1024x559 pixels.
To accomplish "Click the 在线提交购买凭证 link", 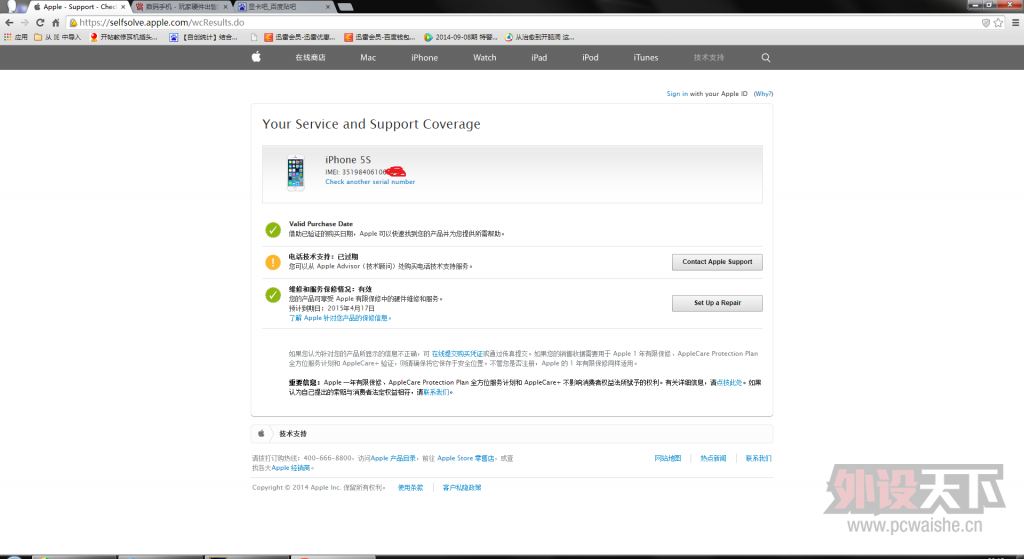I will (457, 353).
